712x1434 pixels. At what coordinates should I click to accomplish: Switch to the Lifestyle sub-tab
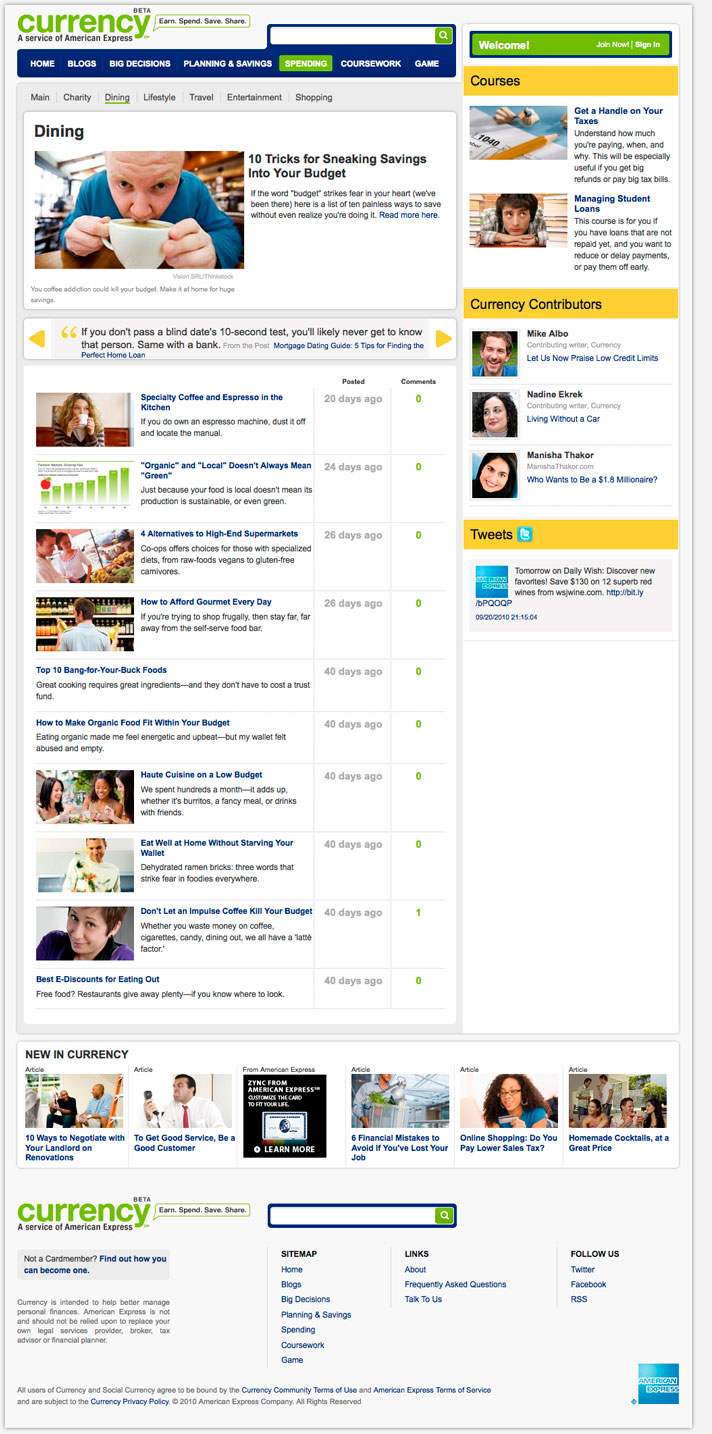(159, 97)
